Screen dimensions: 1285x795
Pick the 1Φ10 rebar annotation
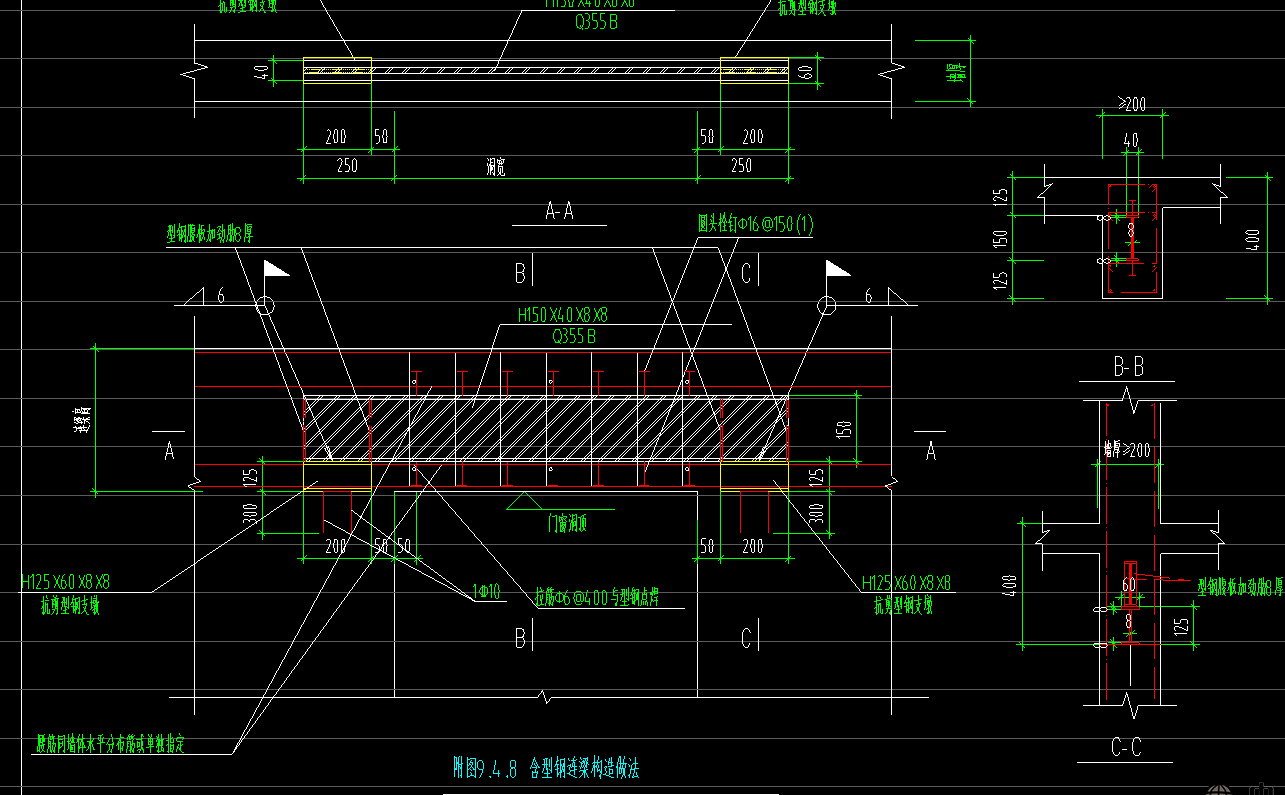(485, 593)
